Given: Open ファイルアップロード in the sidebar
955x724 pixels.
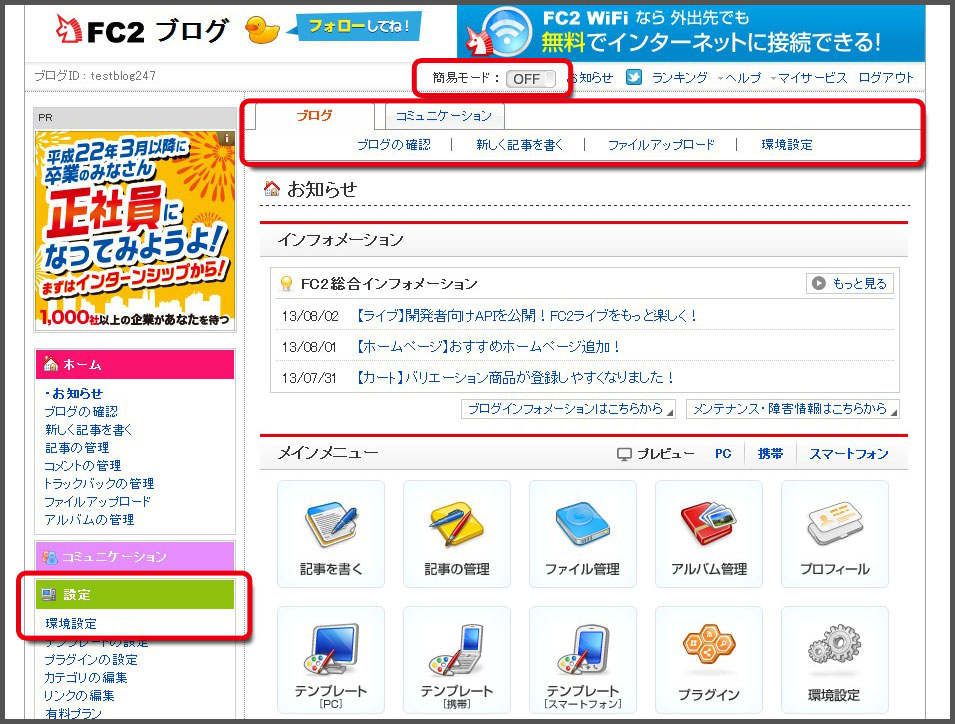Looking at the screenshot, I should tap(97, 502).
